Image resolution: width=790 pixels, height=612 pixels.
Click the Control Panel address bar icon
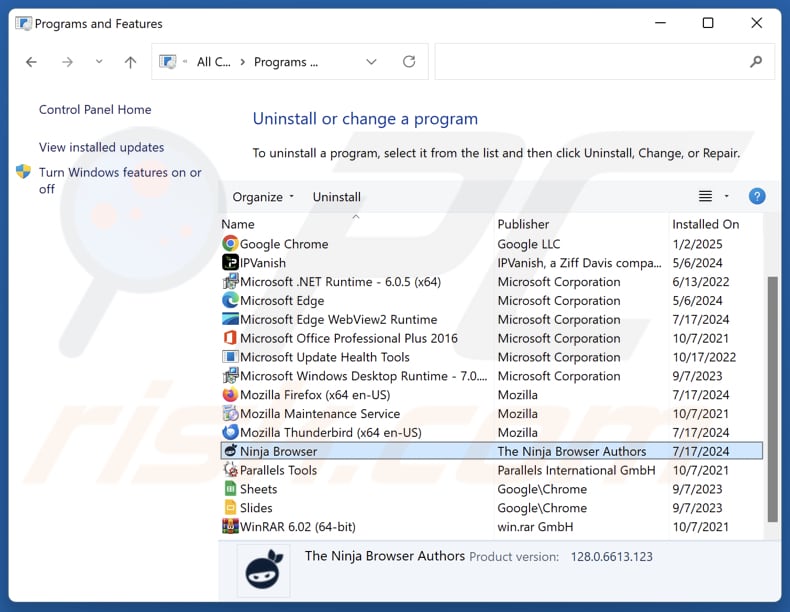point(168,62)
